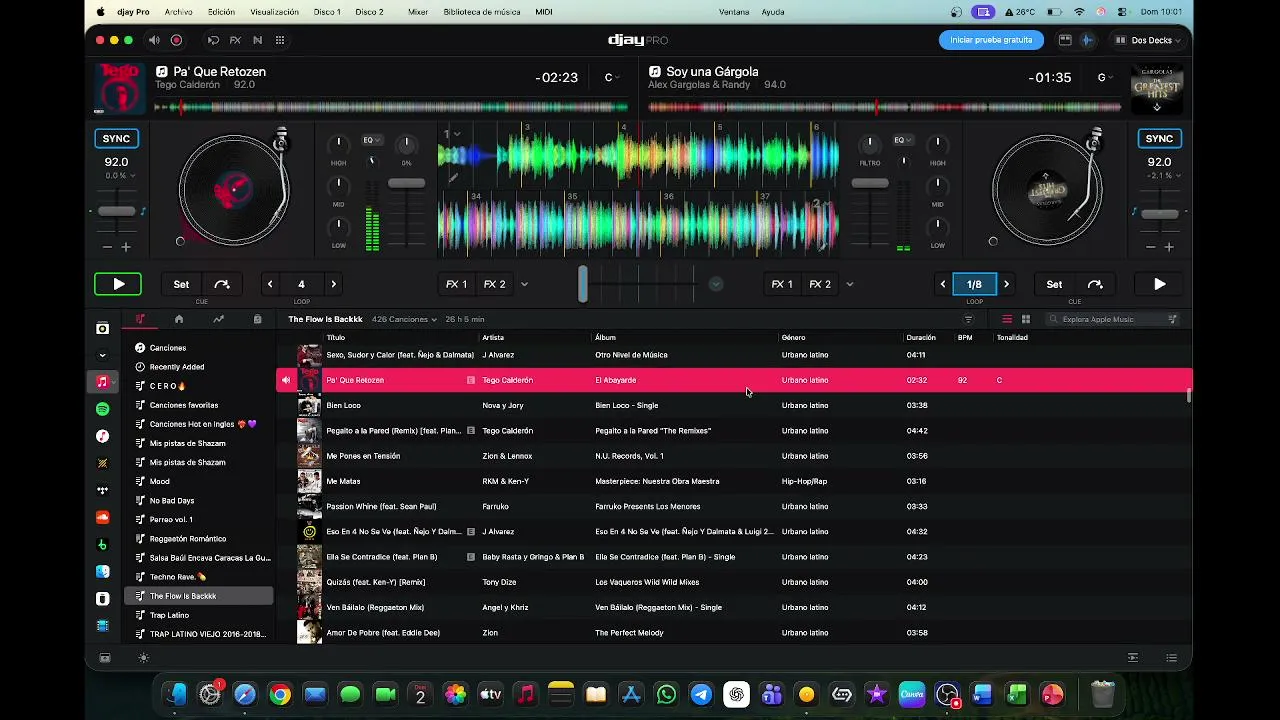
Task: Open the Finder files source in the sidebar
Action: [x=102, y=572]
